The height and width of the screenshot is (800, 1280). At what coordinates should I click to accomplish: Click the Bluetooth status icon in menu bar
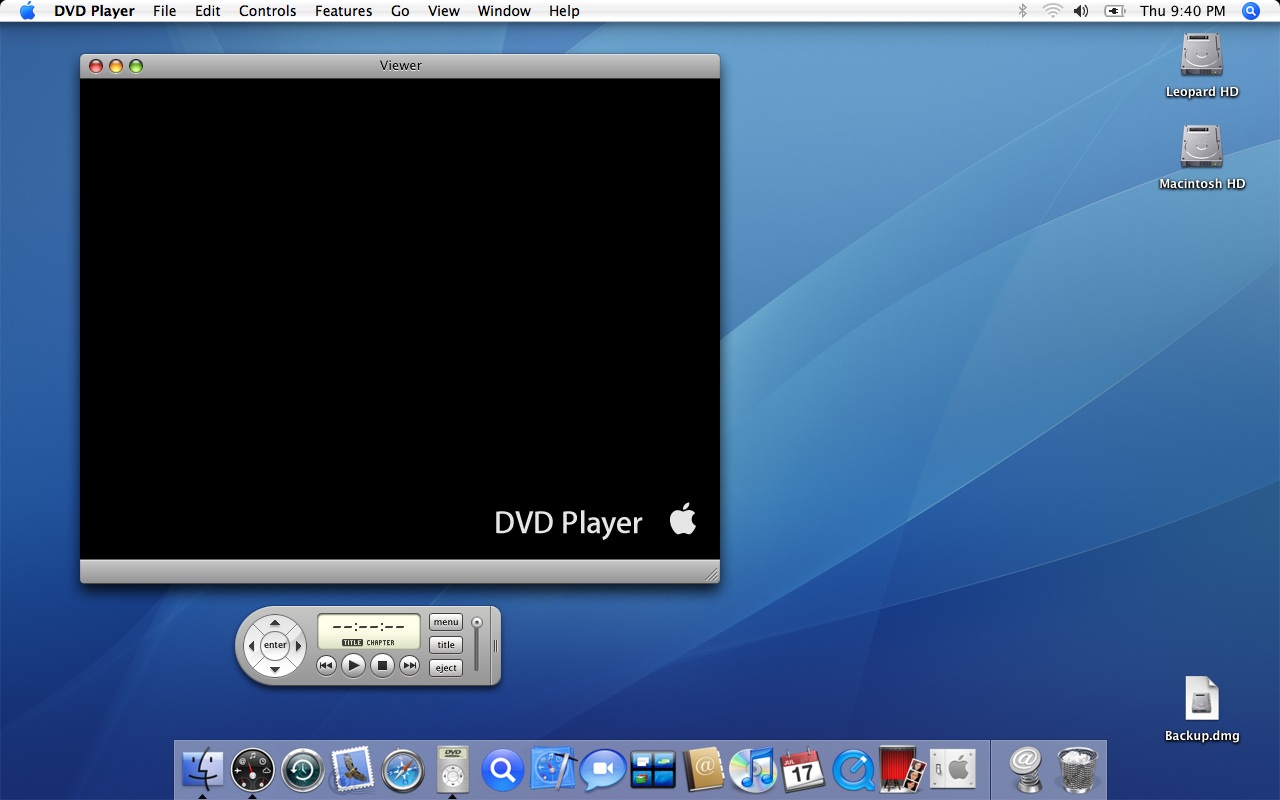click(x=1022, y=11)
